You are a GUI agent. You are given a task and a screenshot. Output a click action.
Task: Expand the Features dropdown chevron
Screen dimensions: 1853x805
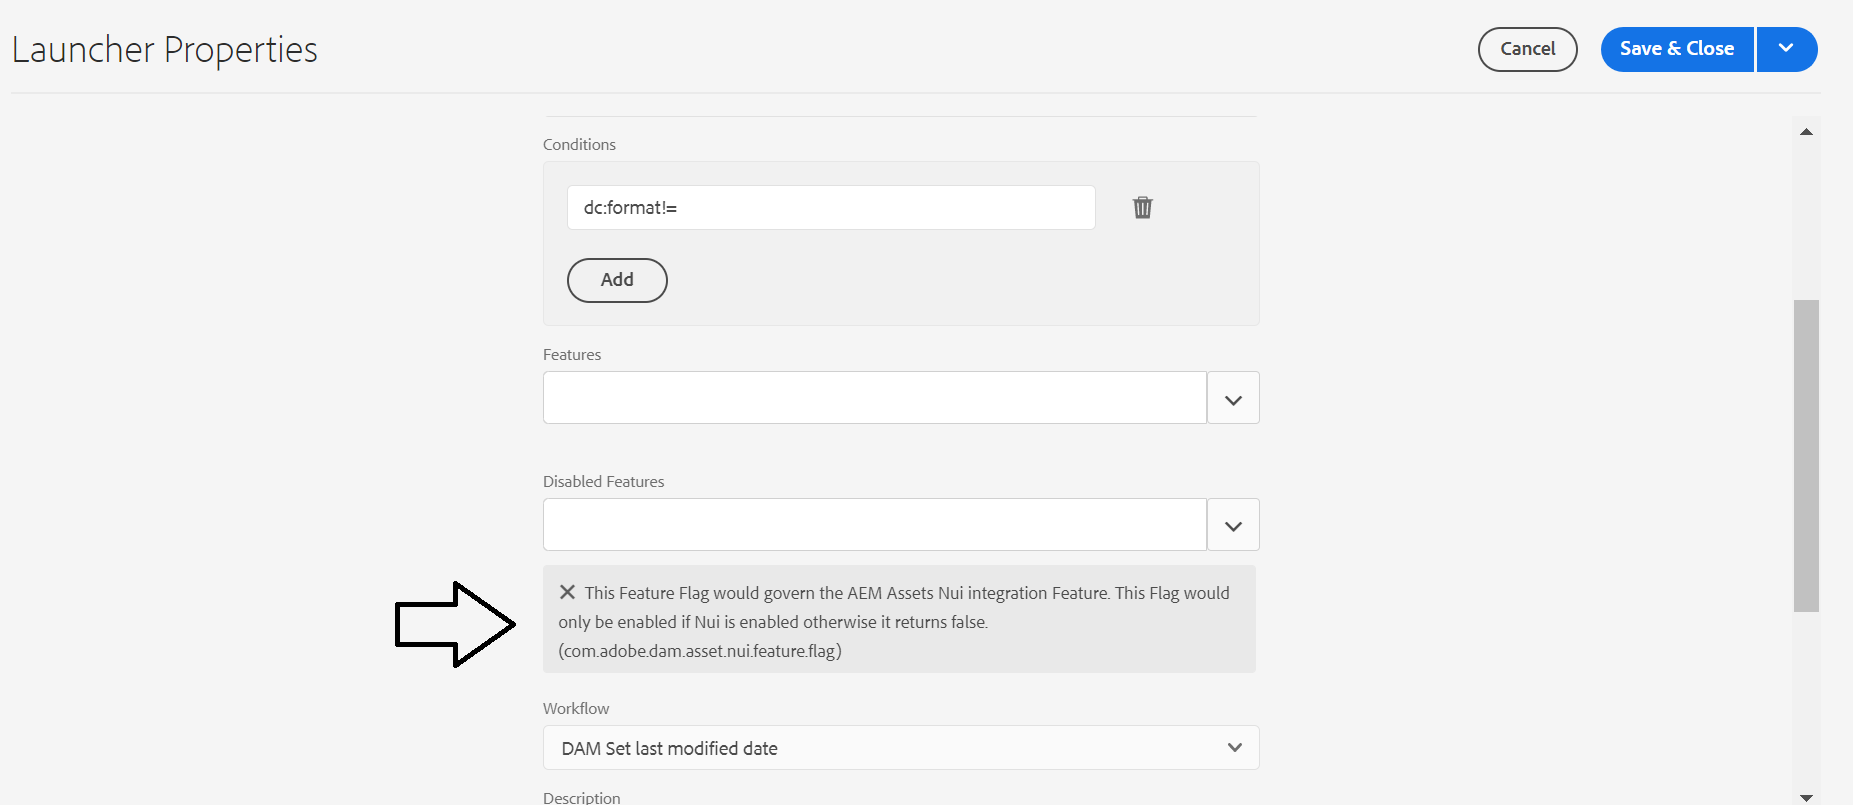pyautogui.click(x=1233, y=399)
